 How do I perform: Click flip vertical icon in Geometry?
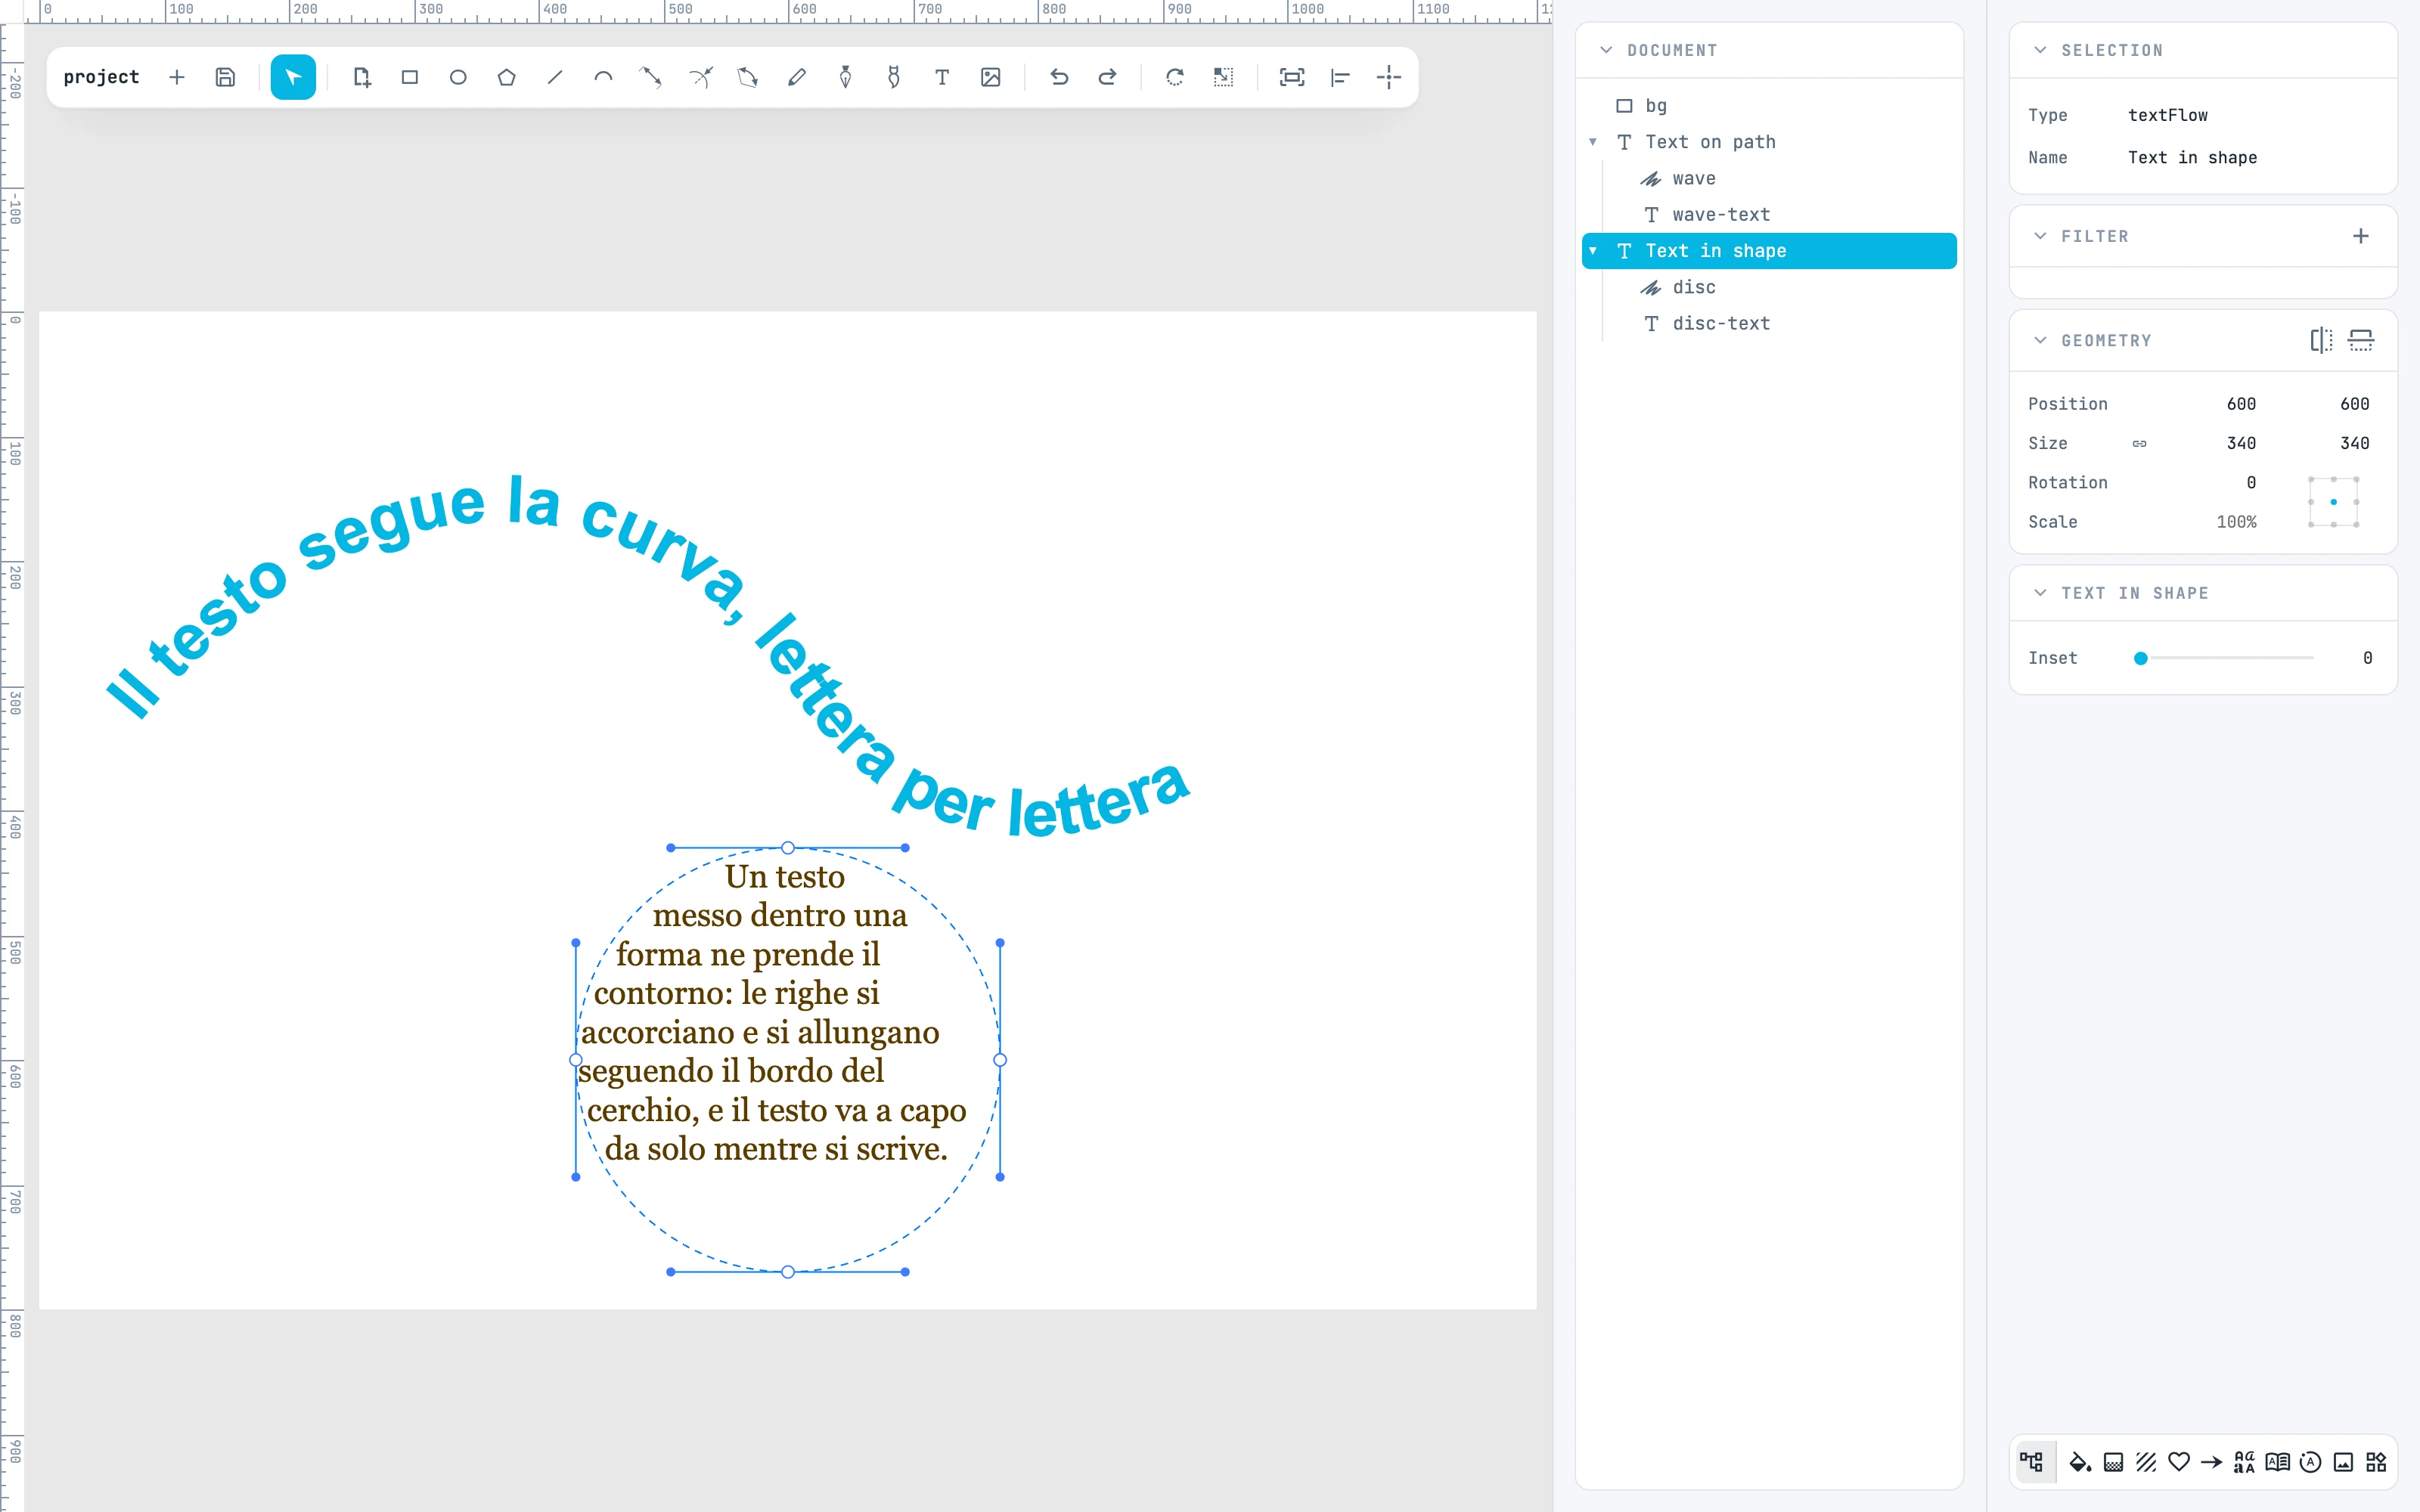coord(2361,340)
